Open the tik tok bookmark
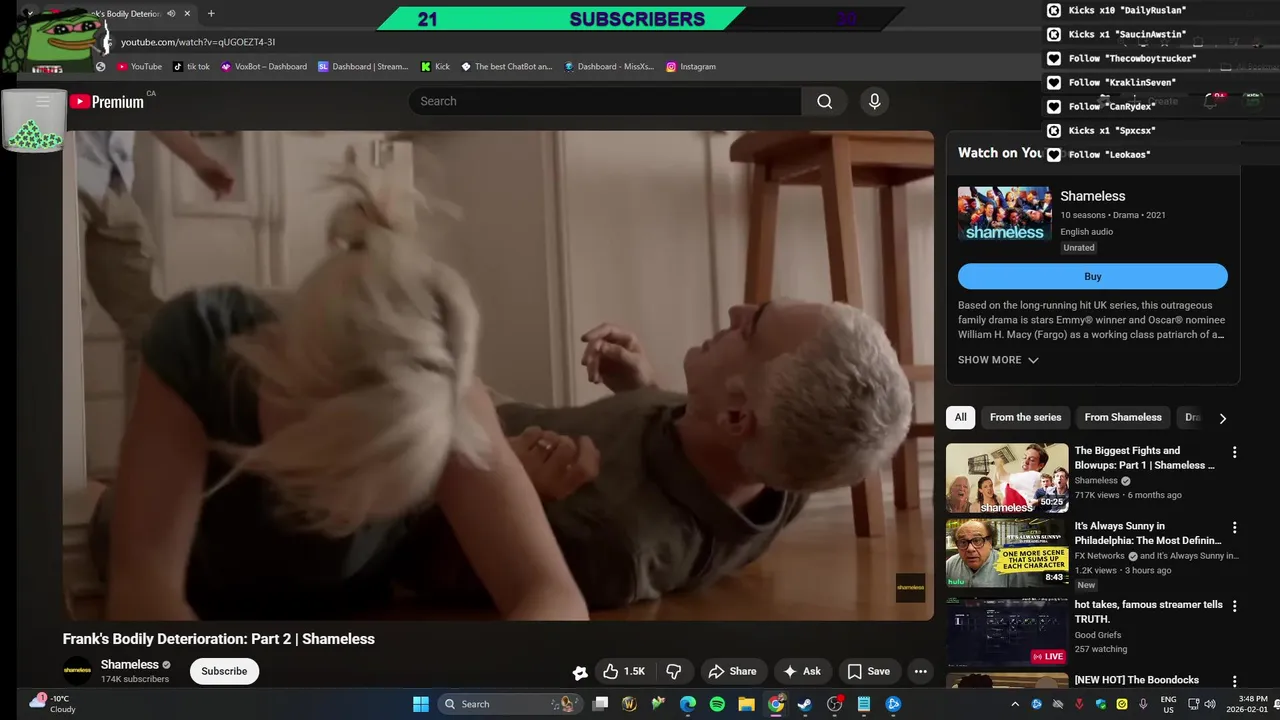Viewport: 1280px width, 720px height. click(191, 66)
